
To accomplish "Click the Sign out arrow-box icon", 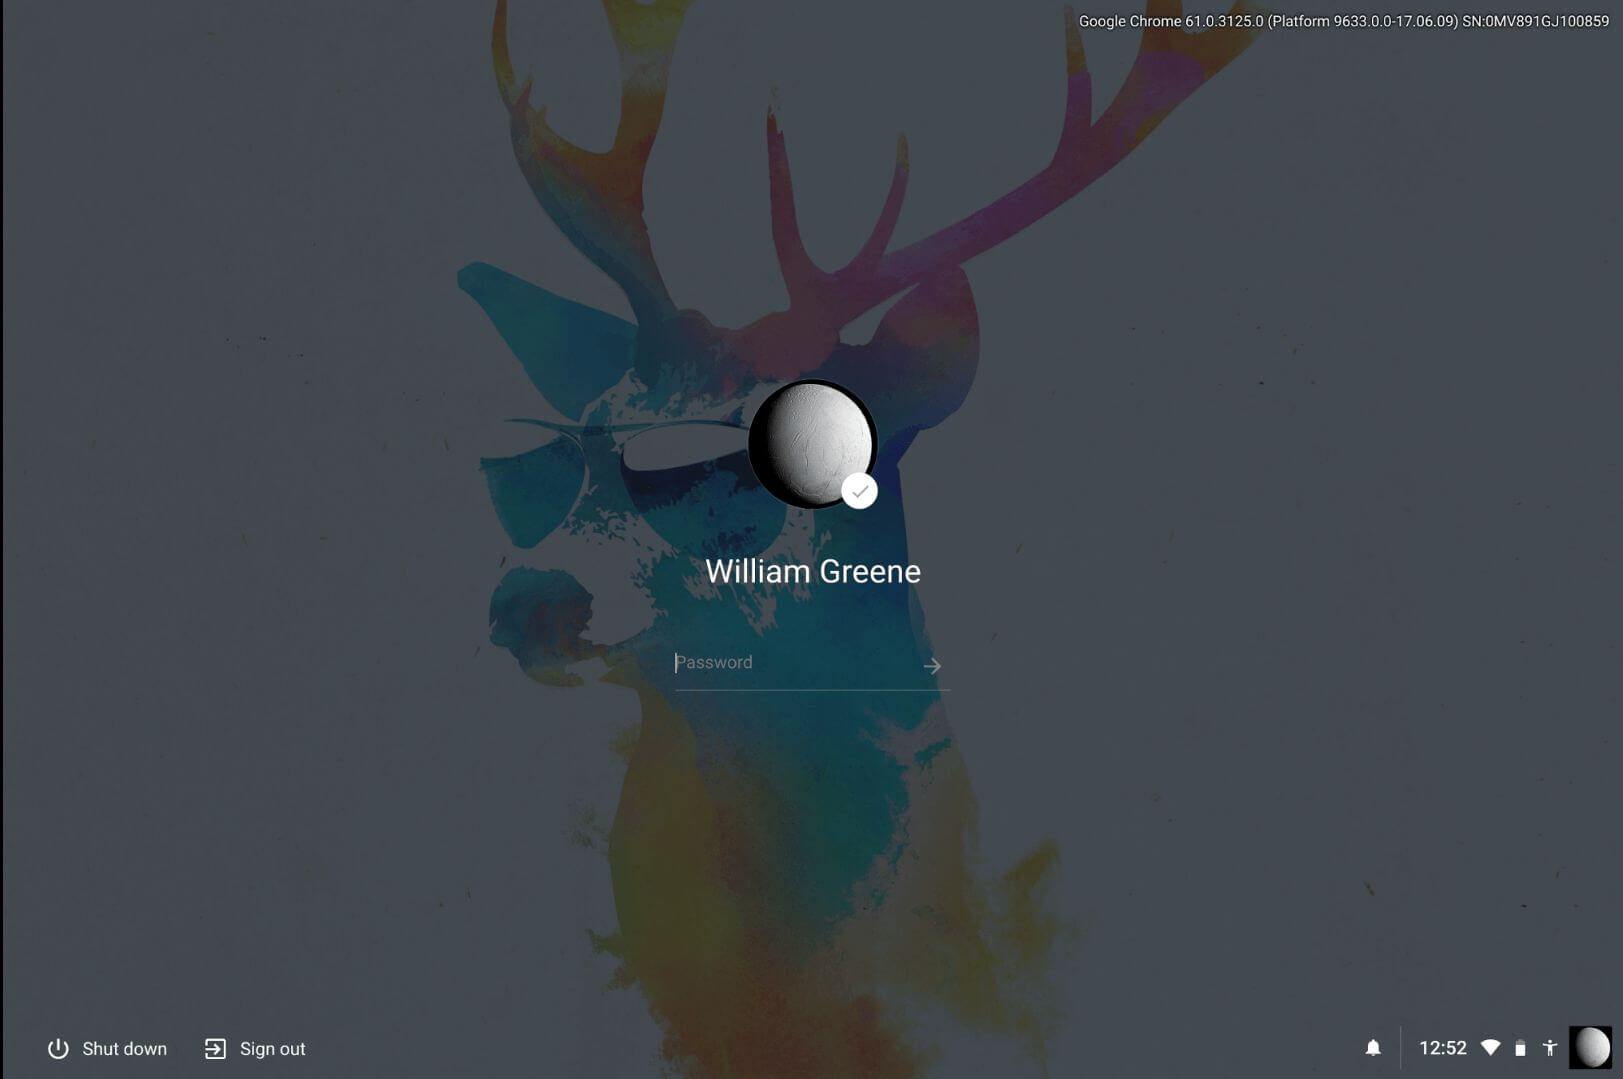I will click(x=215, y=1048).
